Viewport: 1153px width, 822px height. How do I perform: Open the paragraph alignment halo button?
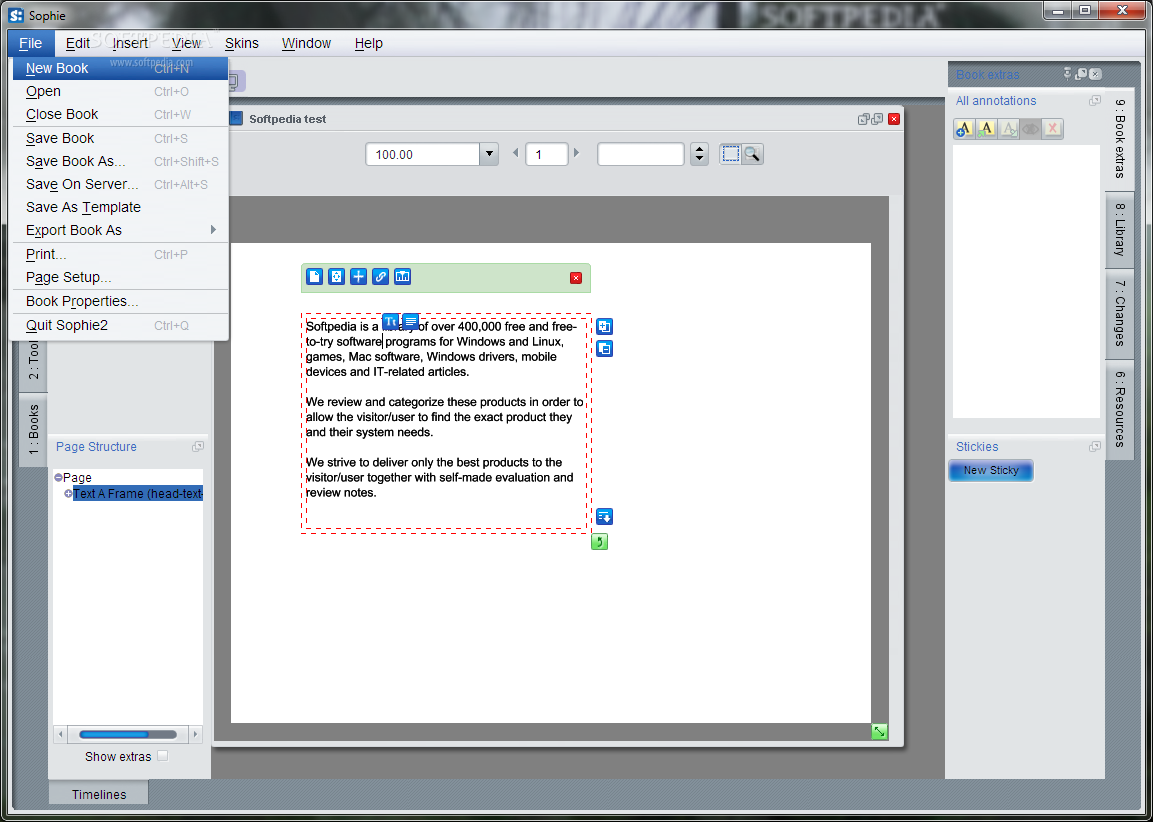point(410,321)
